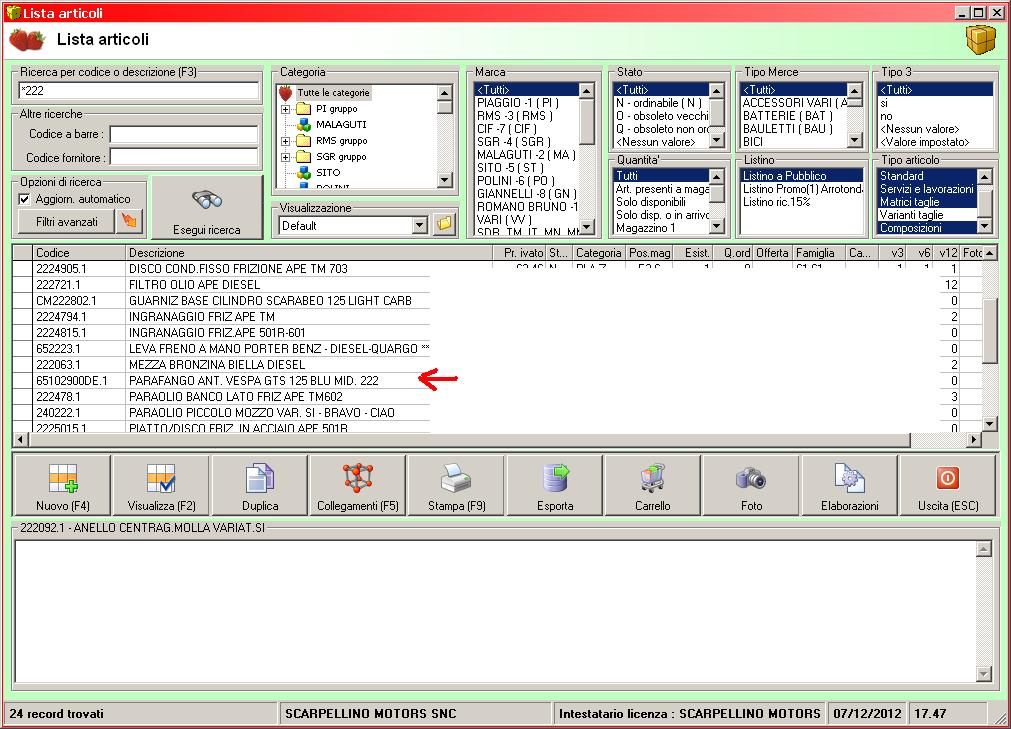This screenshot has height=729, width=1011.
Task: Select MALAGUTI -2 ( MA ) in Marca list
Action: pos(526,155)
